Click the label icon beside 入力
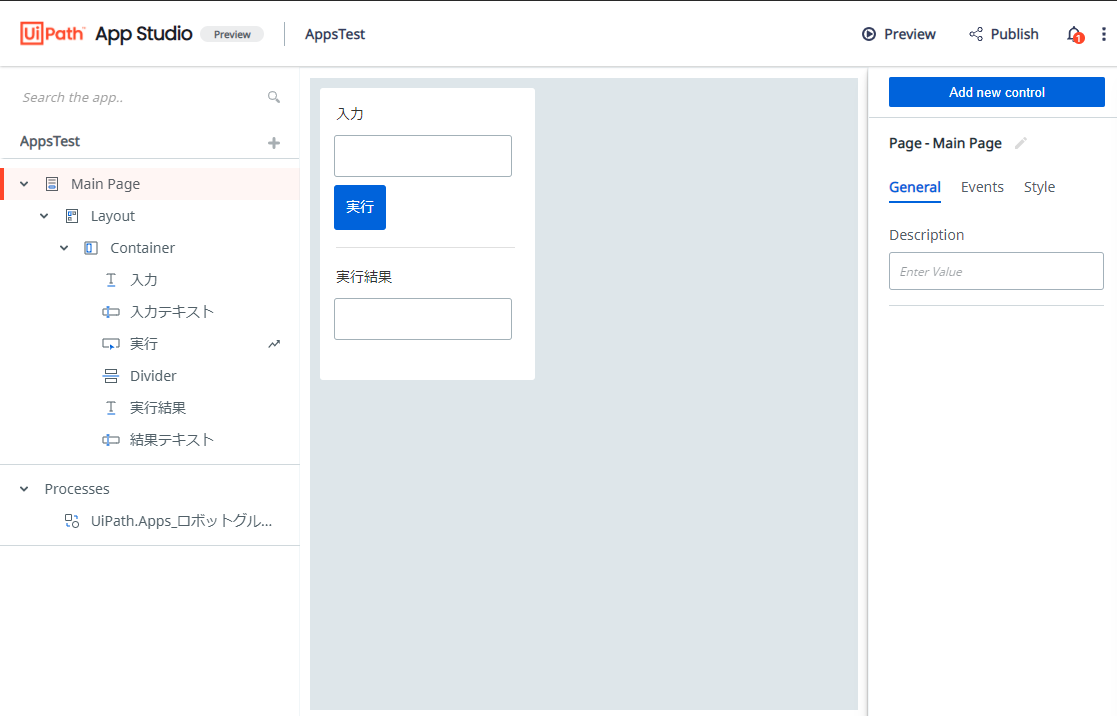This screenshot has height=716, width=1117. [111, 280]
